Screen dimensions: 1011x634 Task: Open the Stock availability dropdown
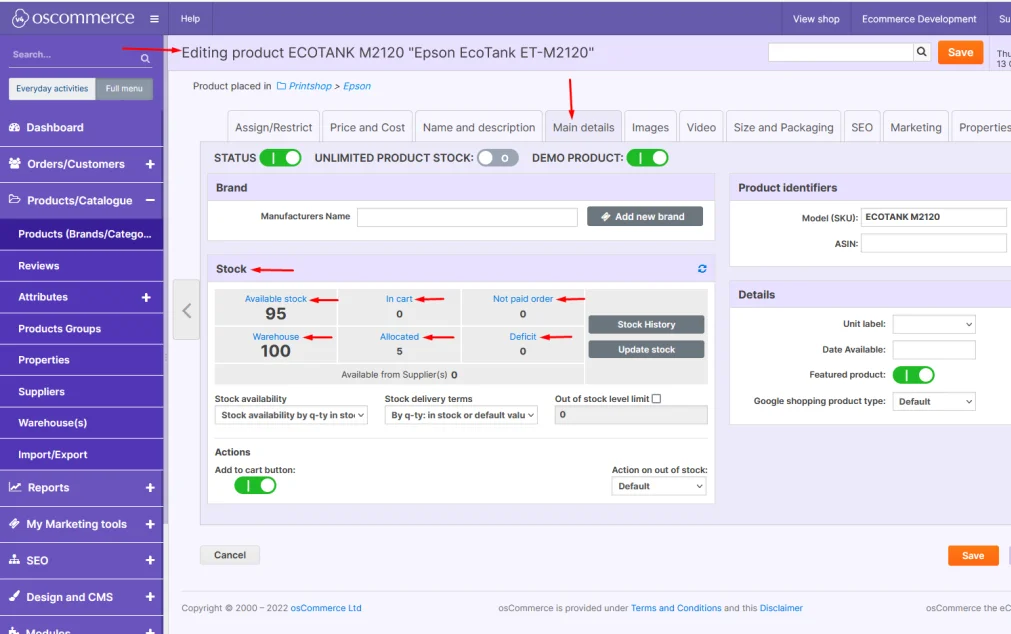click(x=290, y=414)
